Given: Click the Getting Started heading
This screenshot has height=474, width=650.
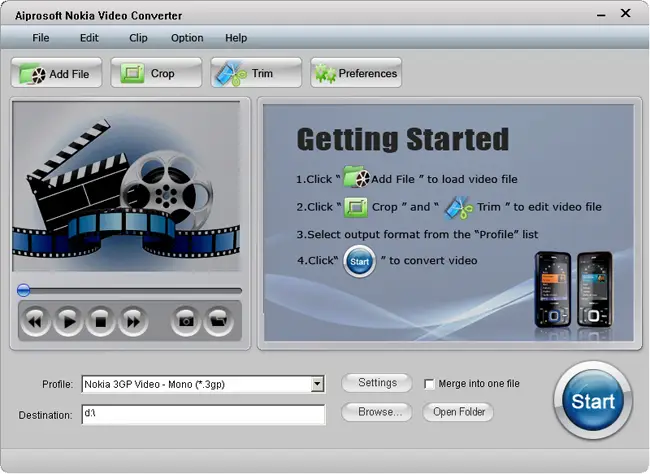Looking at the screenshot, I should (x=403, y=139).
